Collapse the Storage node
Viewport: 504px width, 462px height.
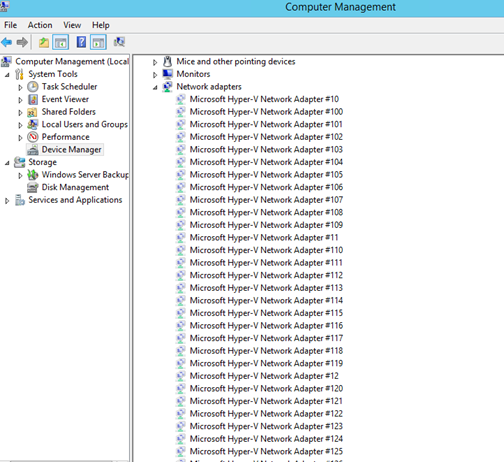click(x=7, y=163)
